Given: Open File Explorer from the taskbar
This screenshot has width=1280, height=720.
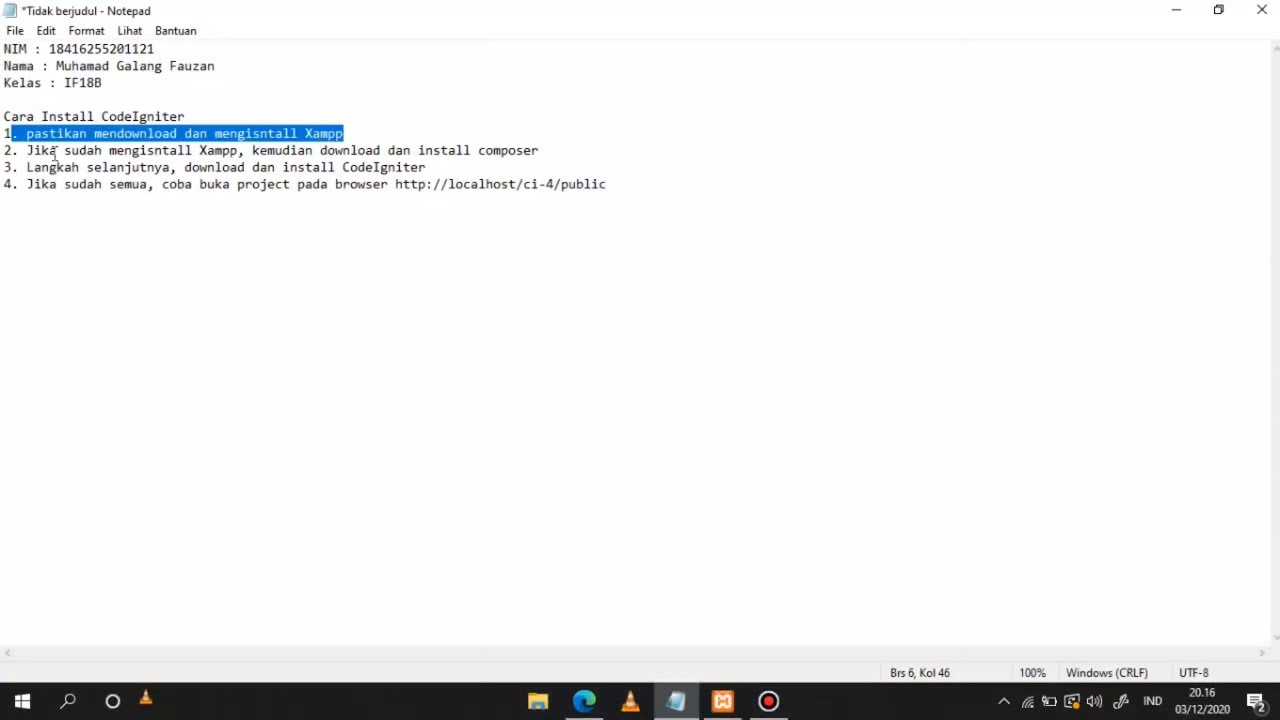Looking at the screenshot, I should point(538,701).
